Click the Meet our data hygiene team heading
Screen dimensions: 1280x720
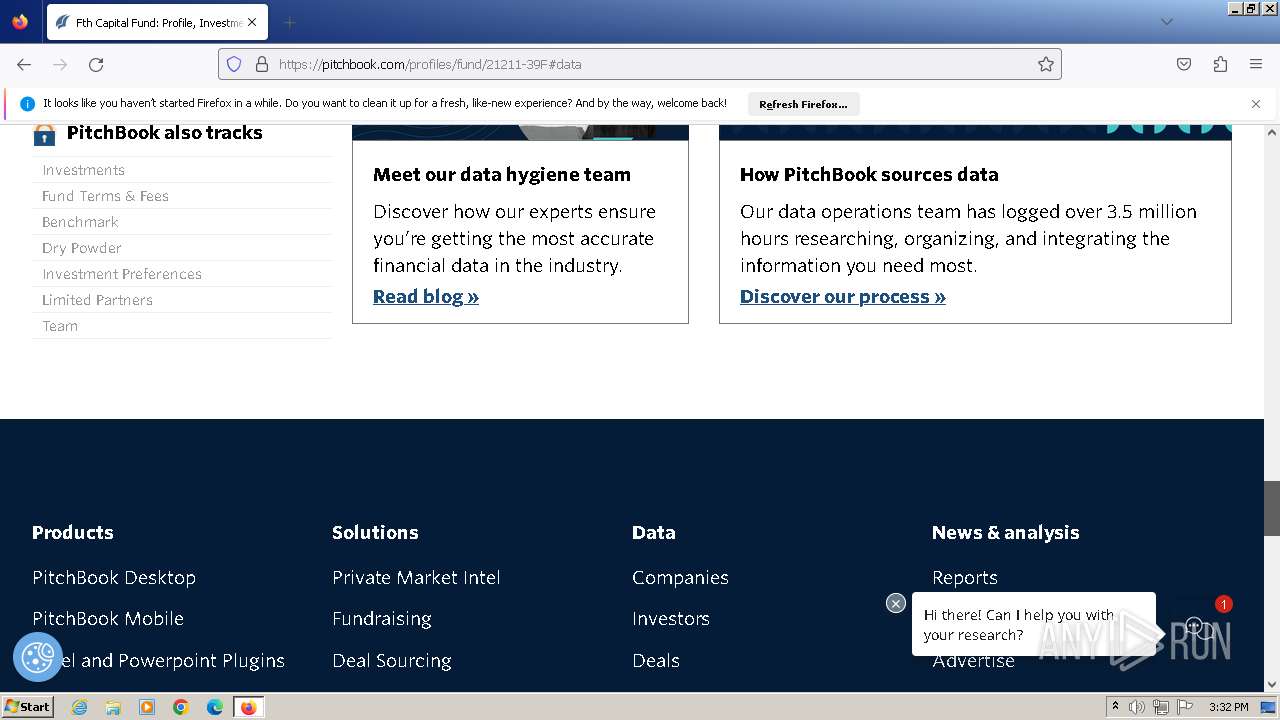(x=502, y=174)
